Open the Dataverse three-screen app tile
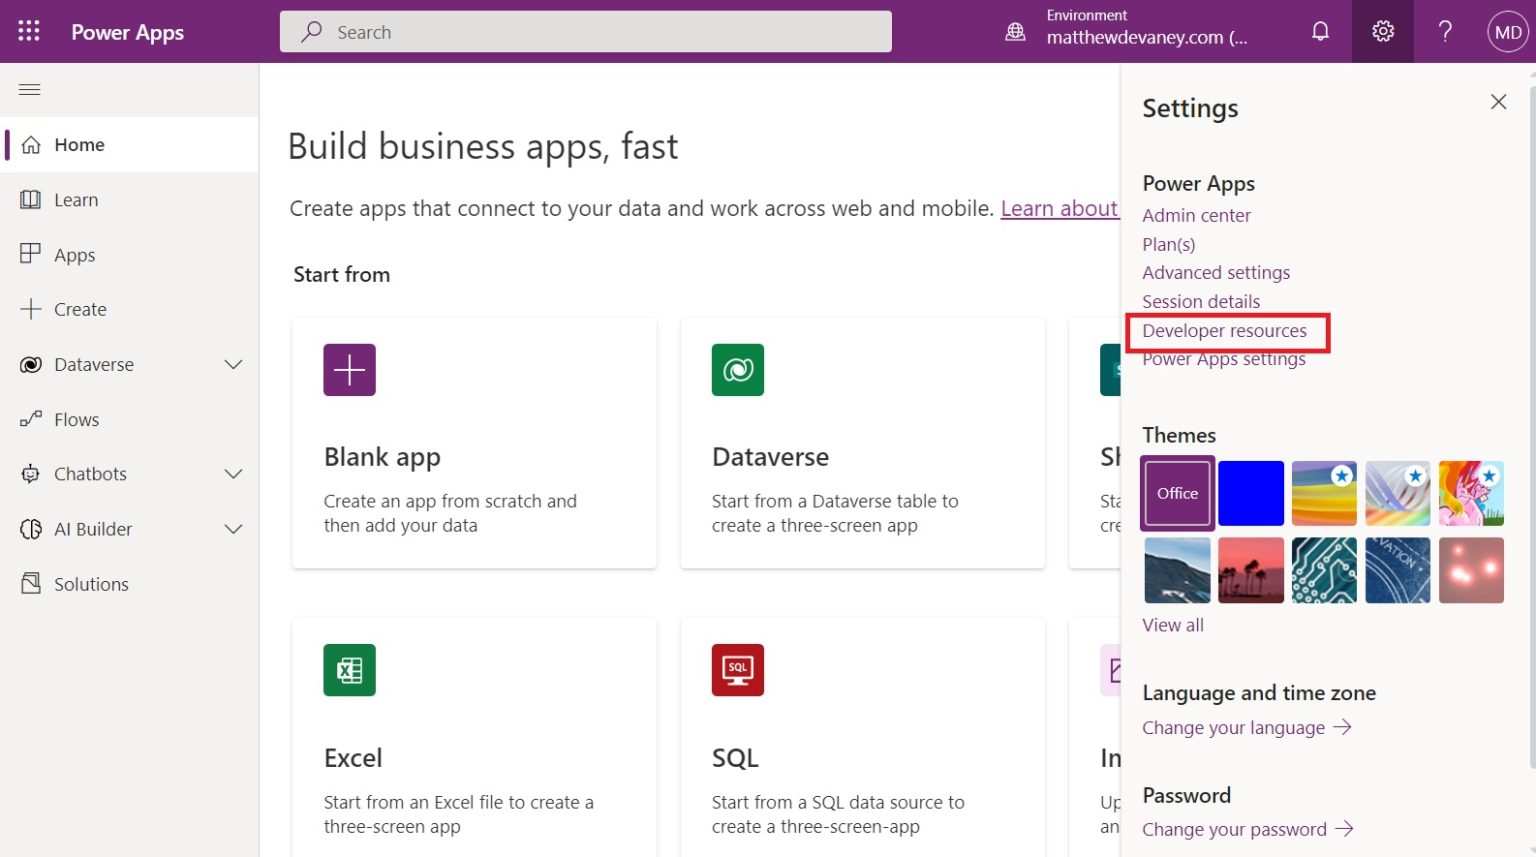Image resolution: width=1536 pixels, height=857 pixels. coord(862,442)
